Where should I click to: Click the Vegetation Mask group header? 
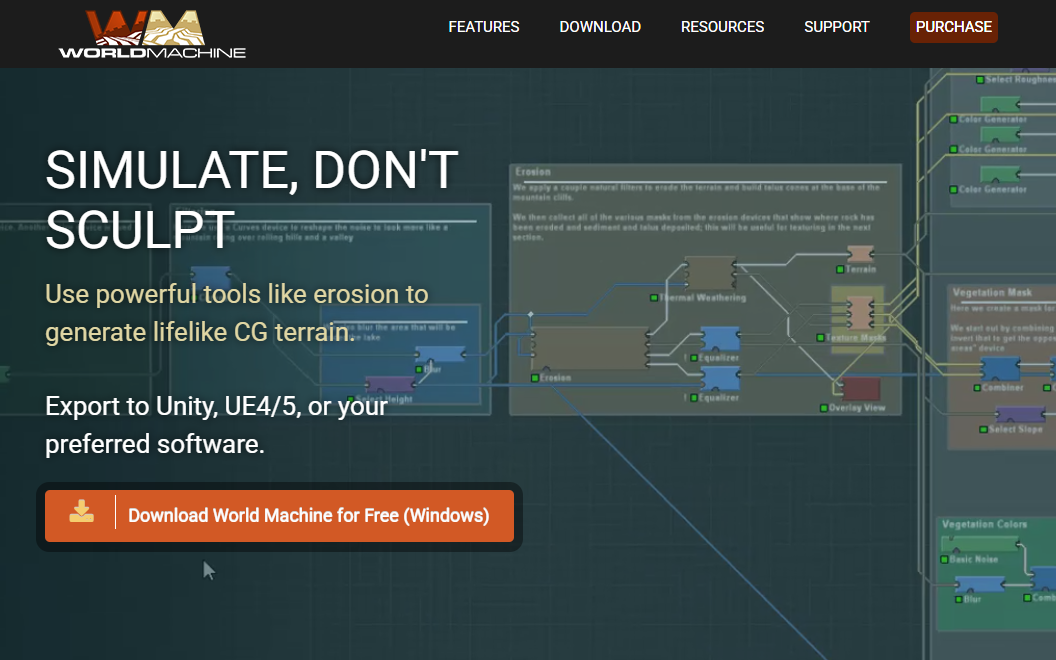click(x=992, y=293)
